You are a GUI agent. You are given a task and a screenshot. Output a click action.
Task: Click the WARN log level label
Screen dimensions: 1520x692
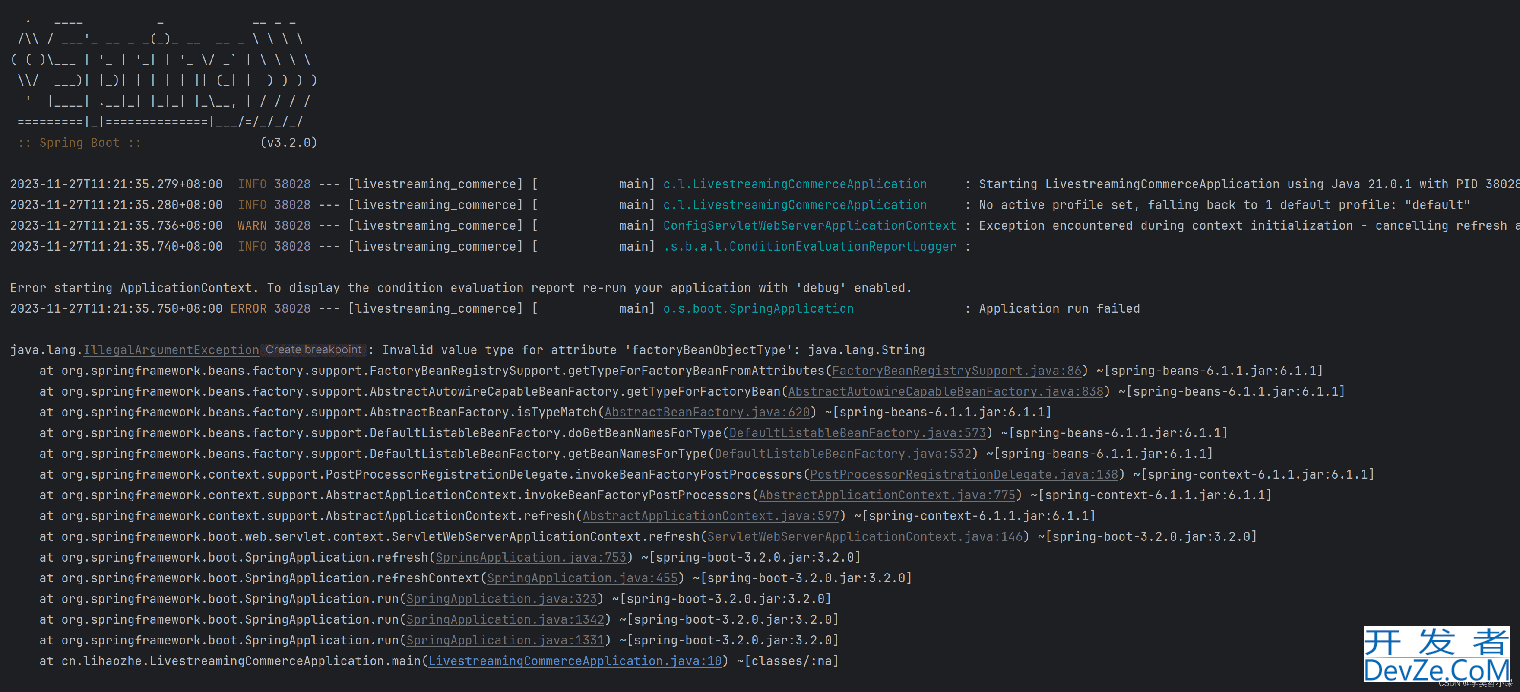(252, 226)
